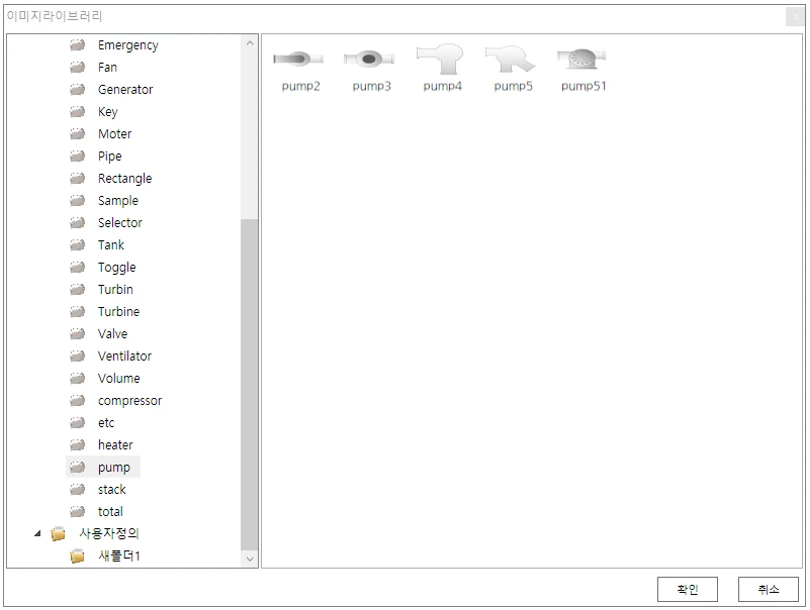The image size is (810, 610).
Task: Choose the Pipe category label
Action: (110, 157)
